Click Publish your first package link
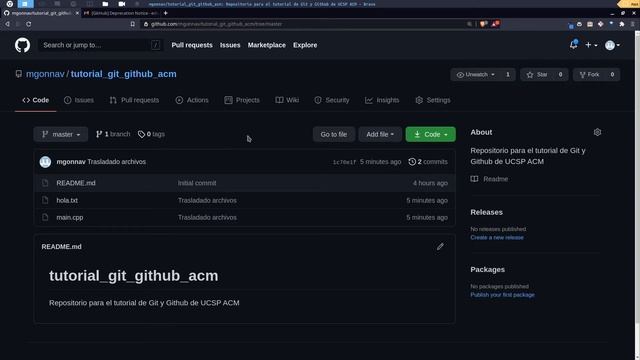The width and height of the screenshot is (640, 360). (502, 295)
